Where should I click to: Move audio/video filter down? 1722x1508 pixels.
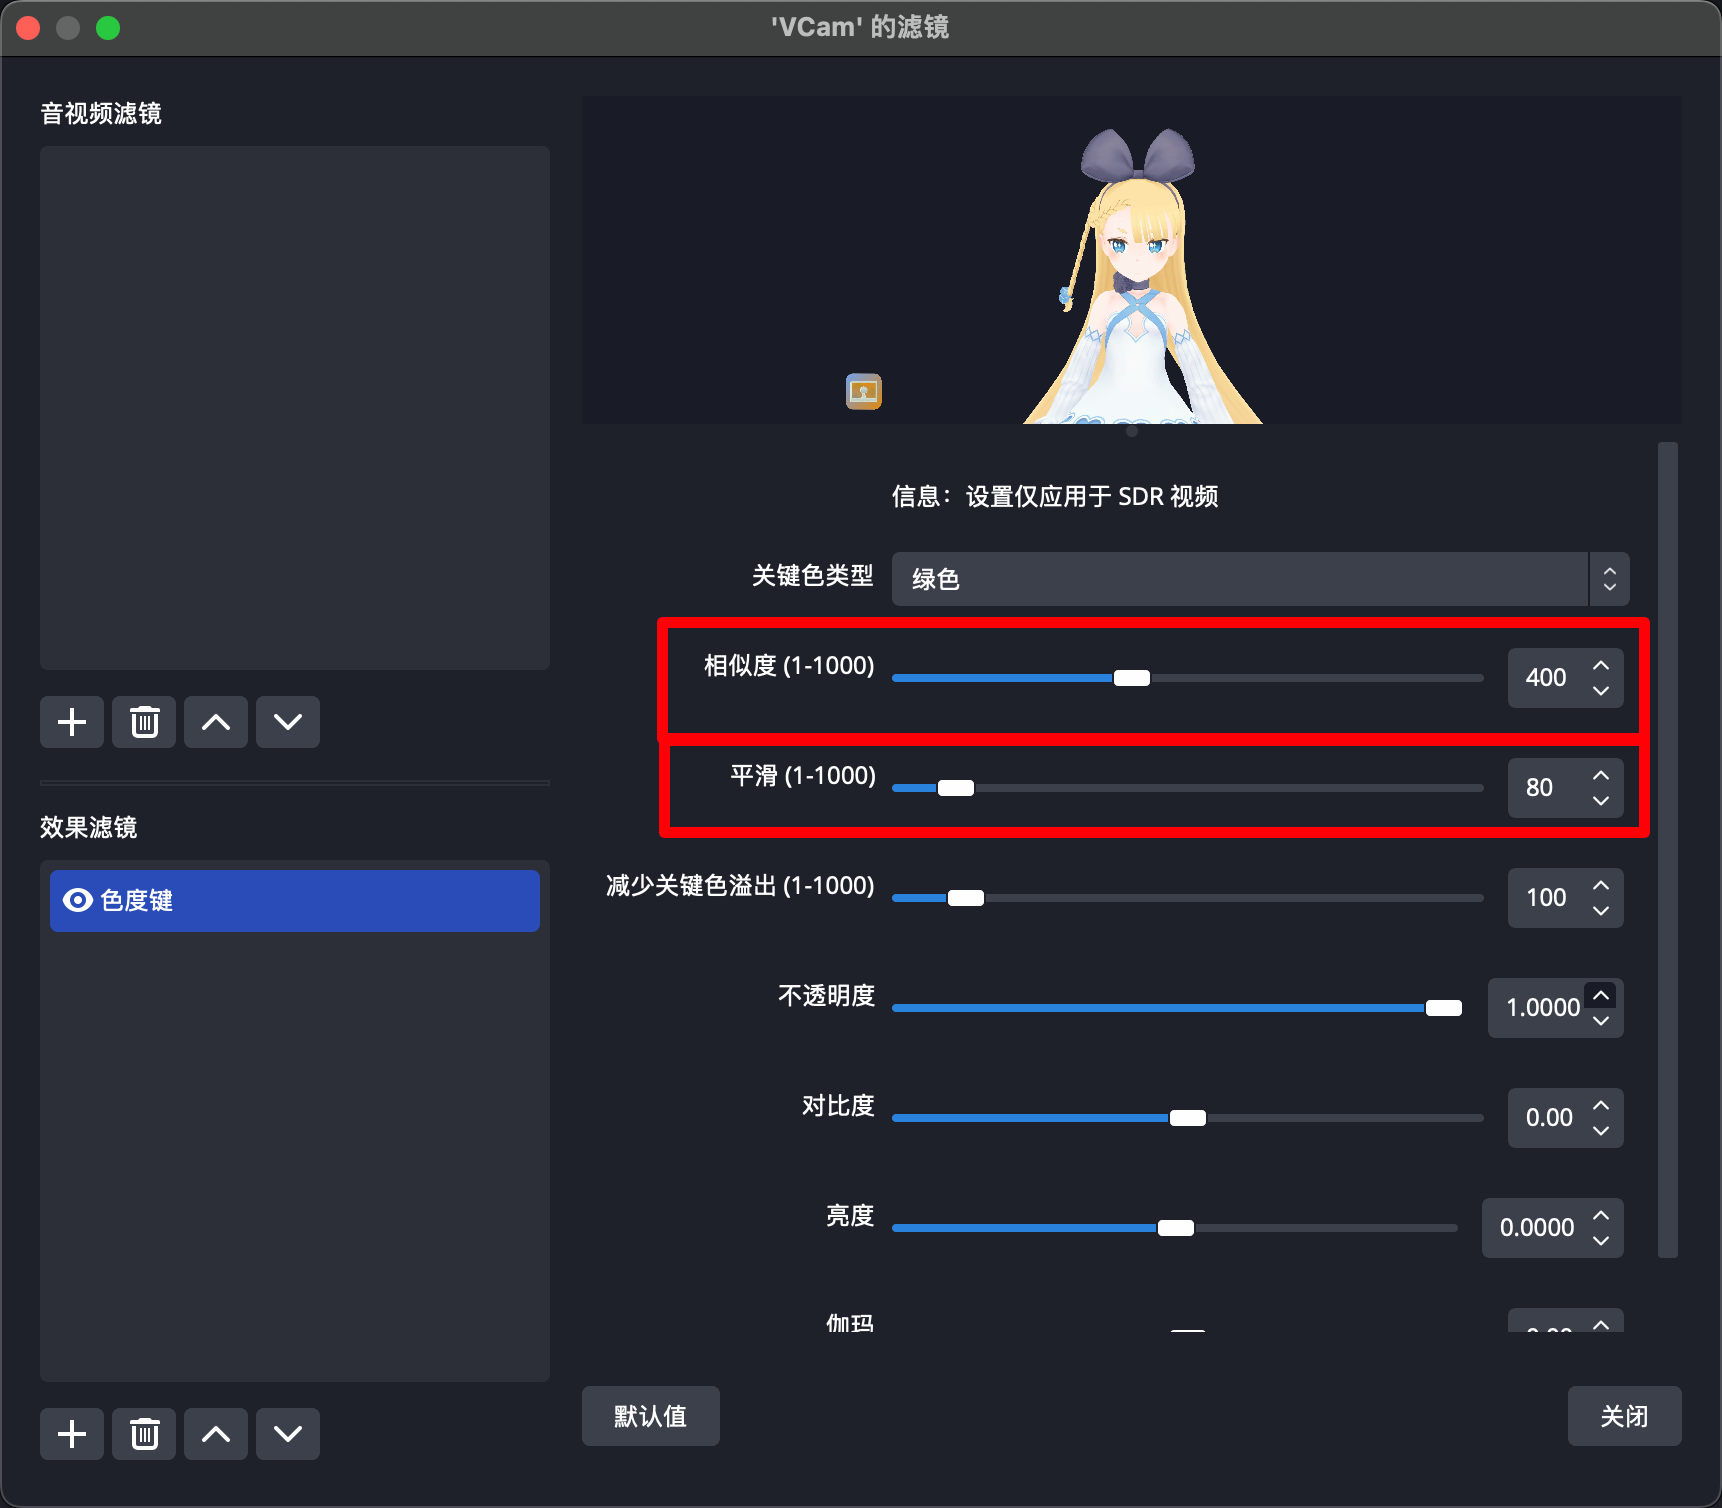288,722
